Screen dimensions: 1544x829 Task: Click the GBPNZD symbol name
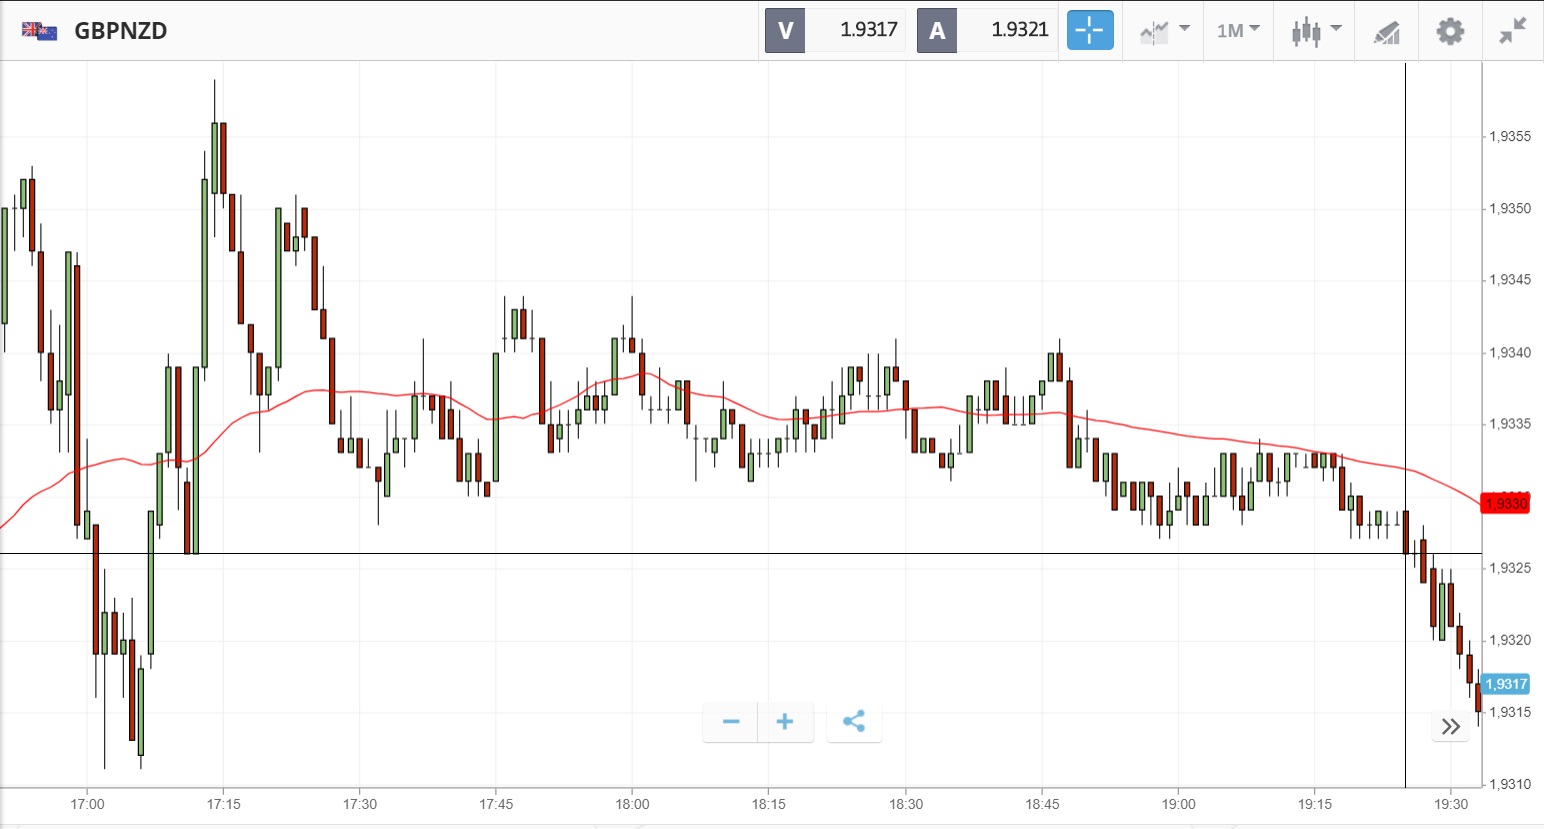point(121,31)
